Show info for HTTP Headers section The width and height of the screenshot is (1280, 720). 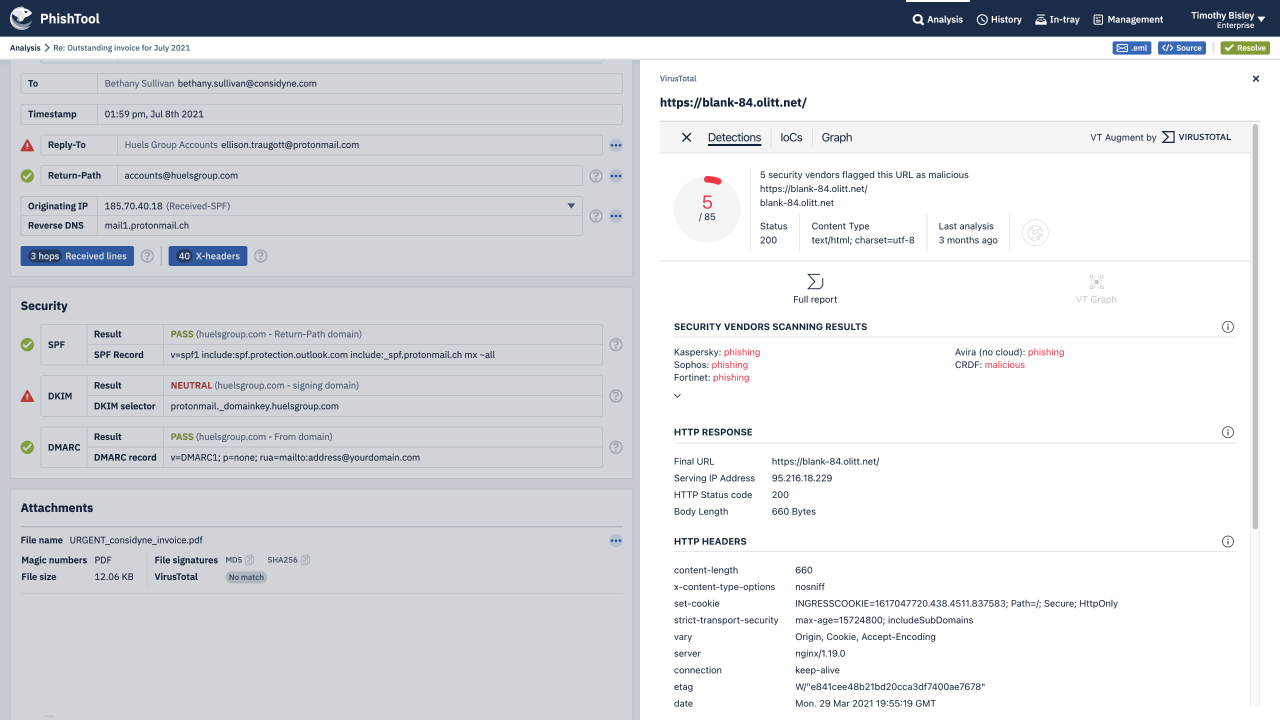[1228, 542]
